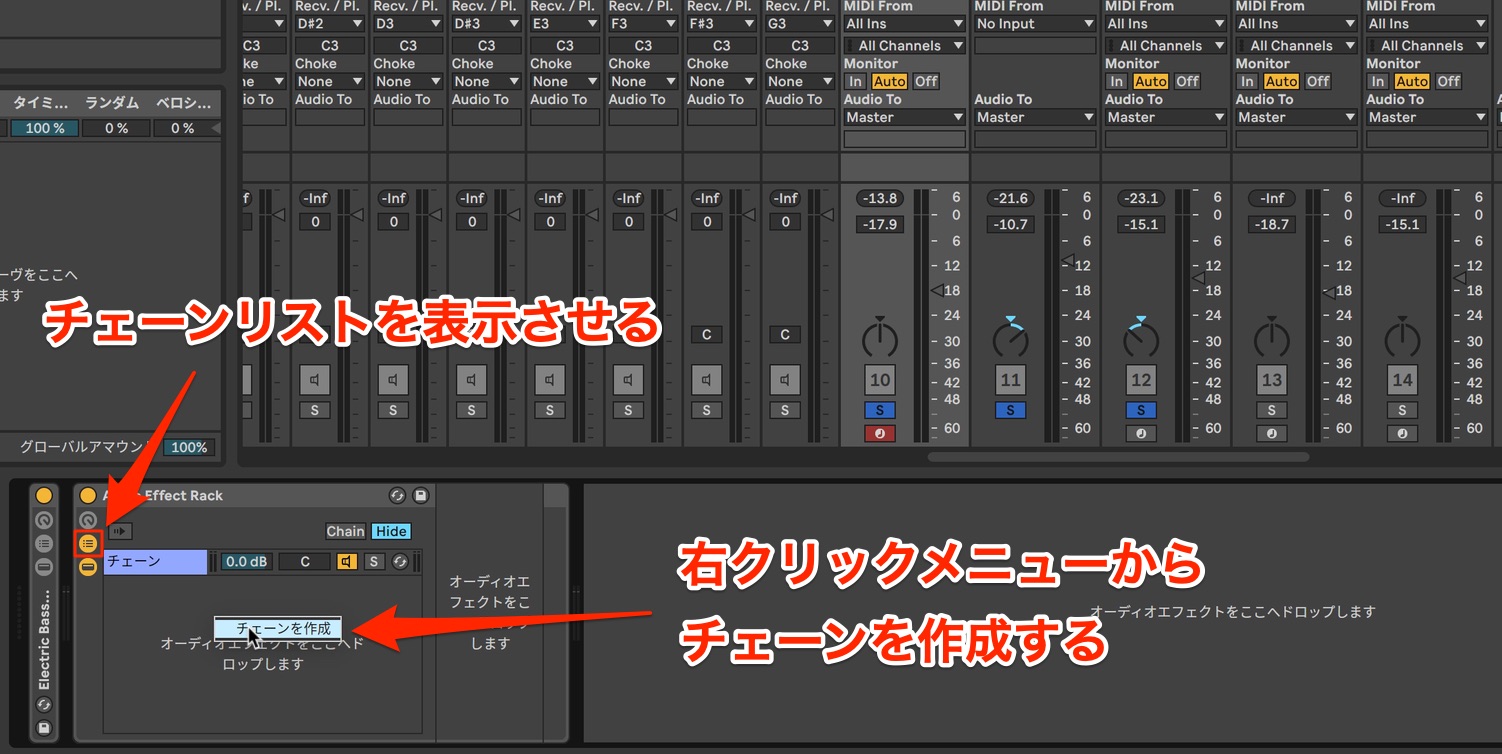Arm track 14 for recording

click(1402, 434)
